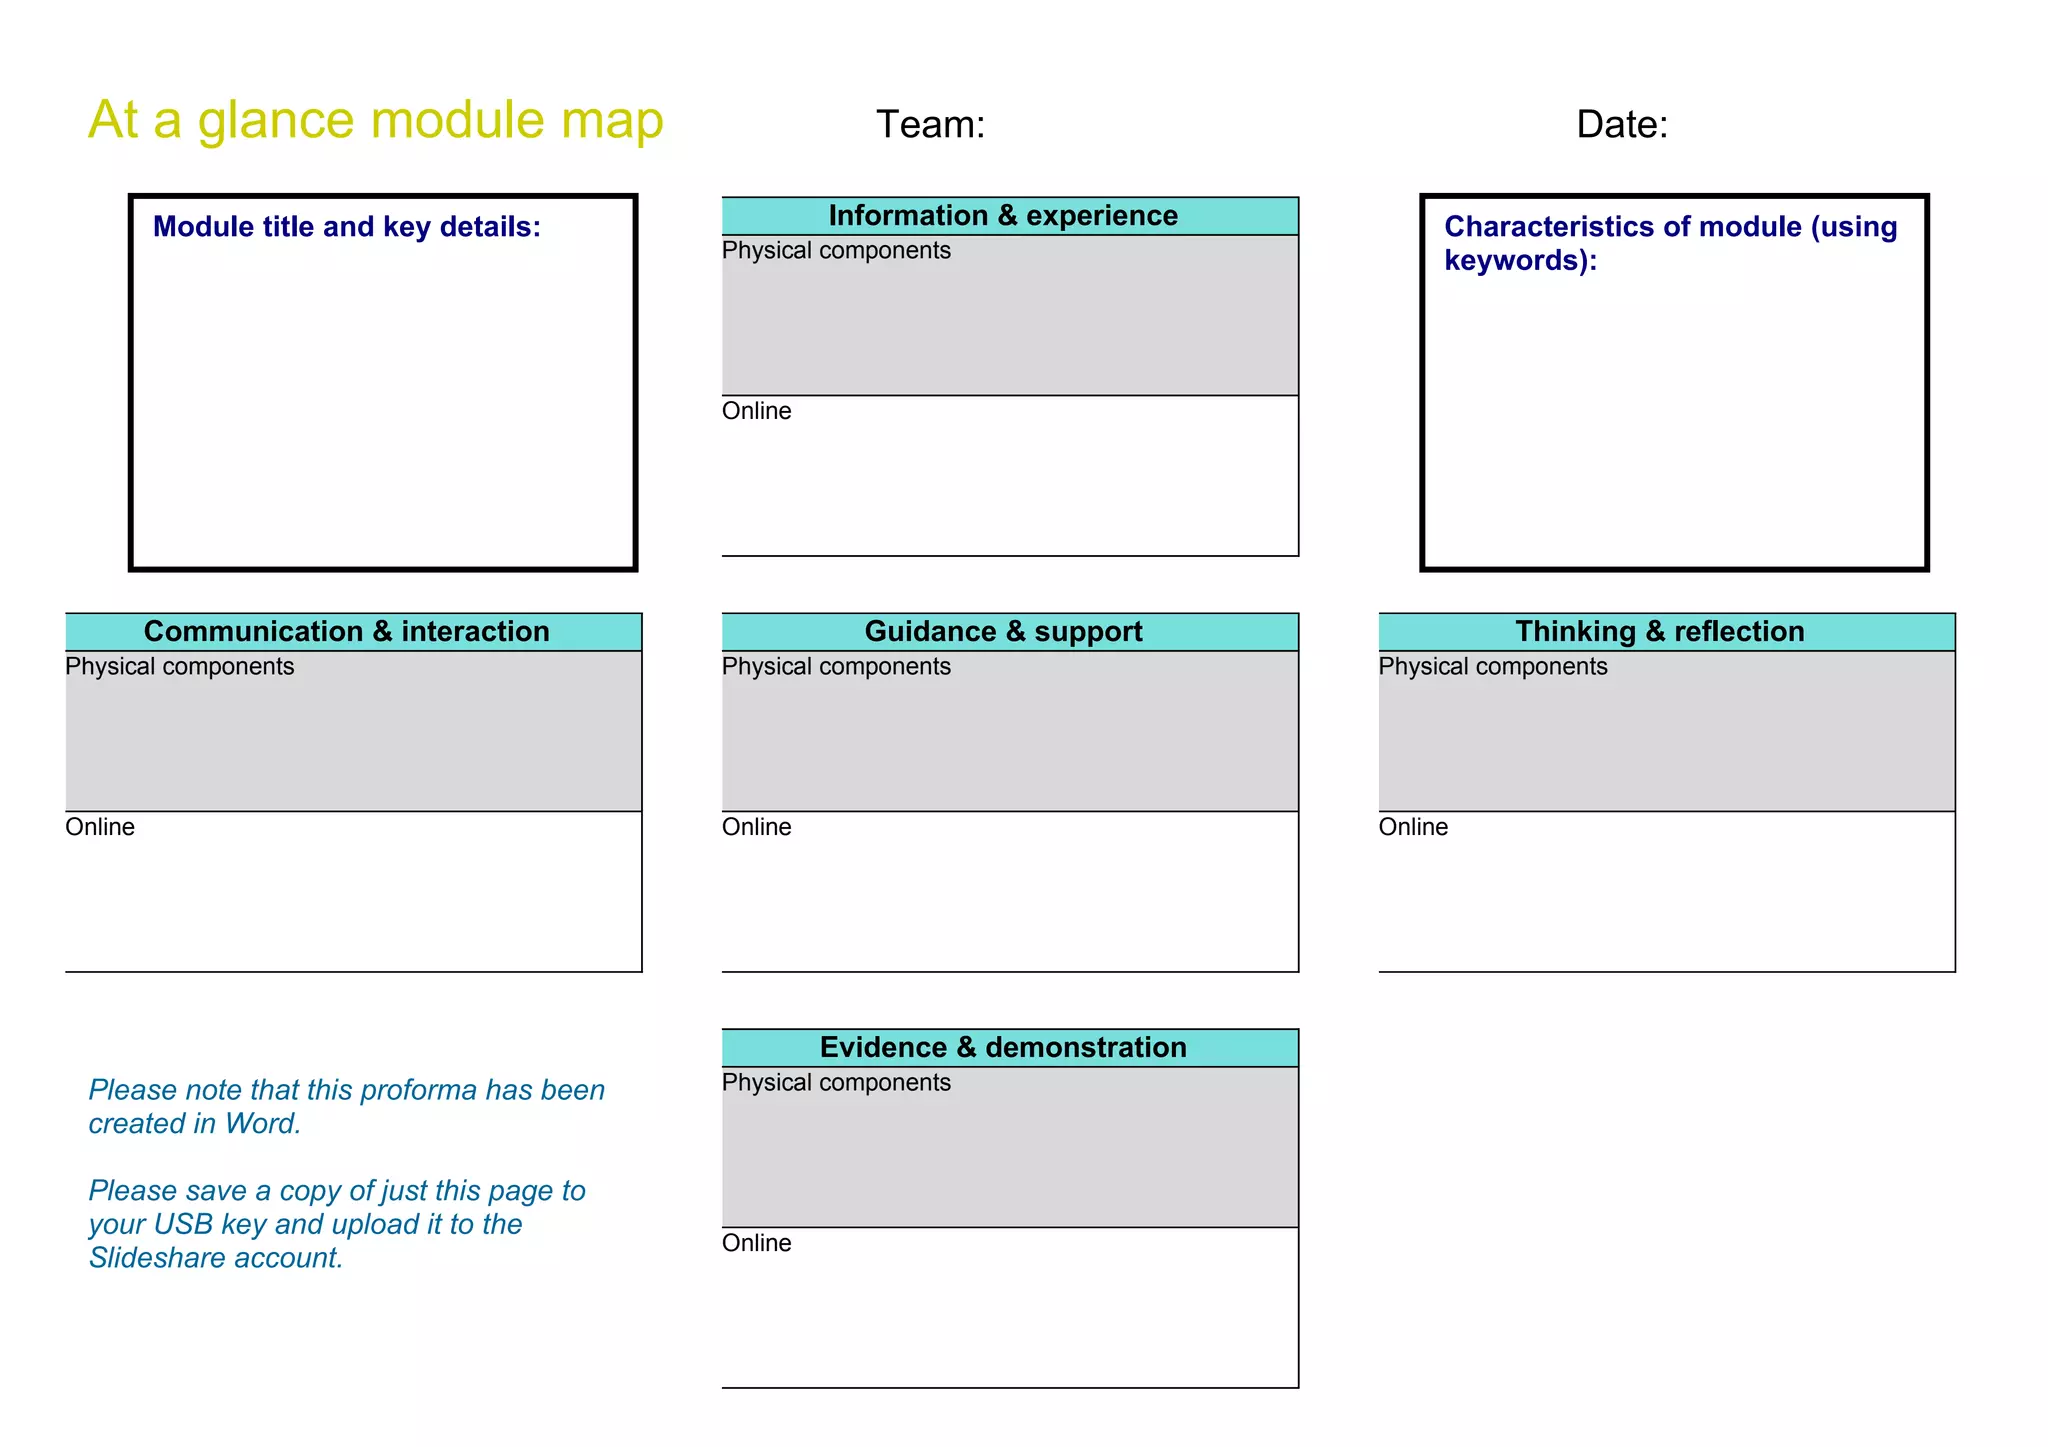
Task: Click the Physical components area under Information & experience
Action: point(1010,320)
